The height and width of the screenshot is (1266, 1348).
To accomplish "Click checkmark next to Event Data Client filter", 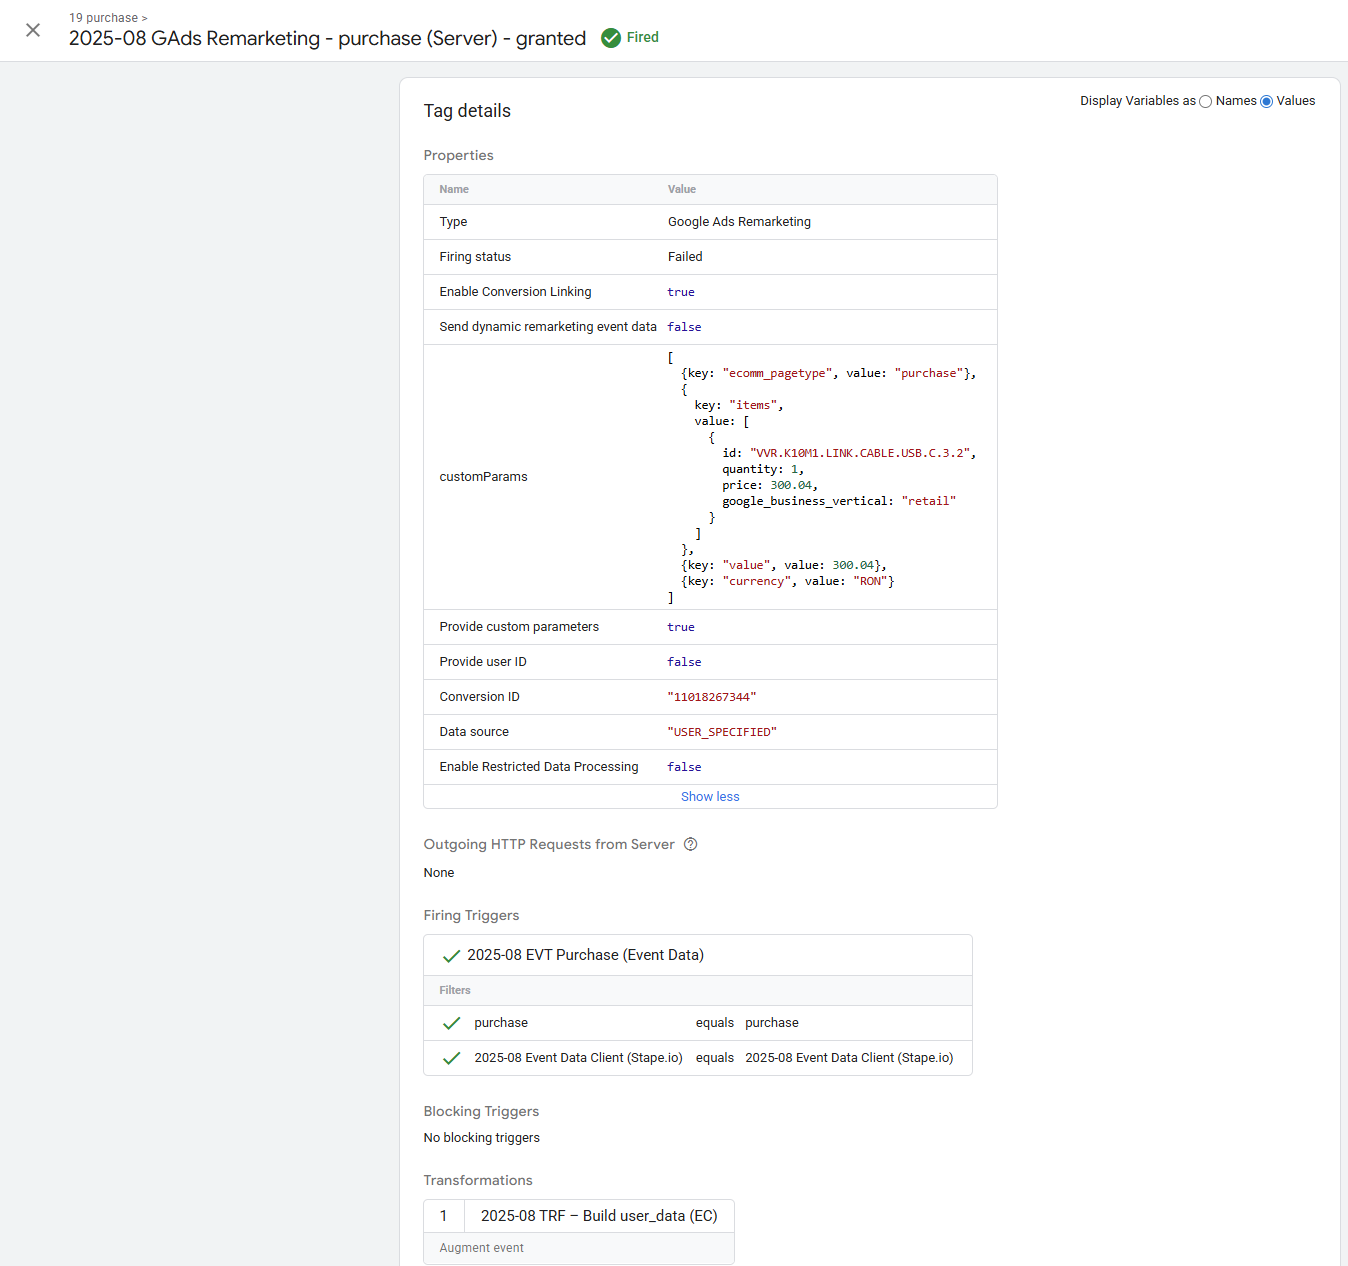I will coord(451,1058).
